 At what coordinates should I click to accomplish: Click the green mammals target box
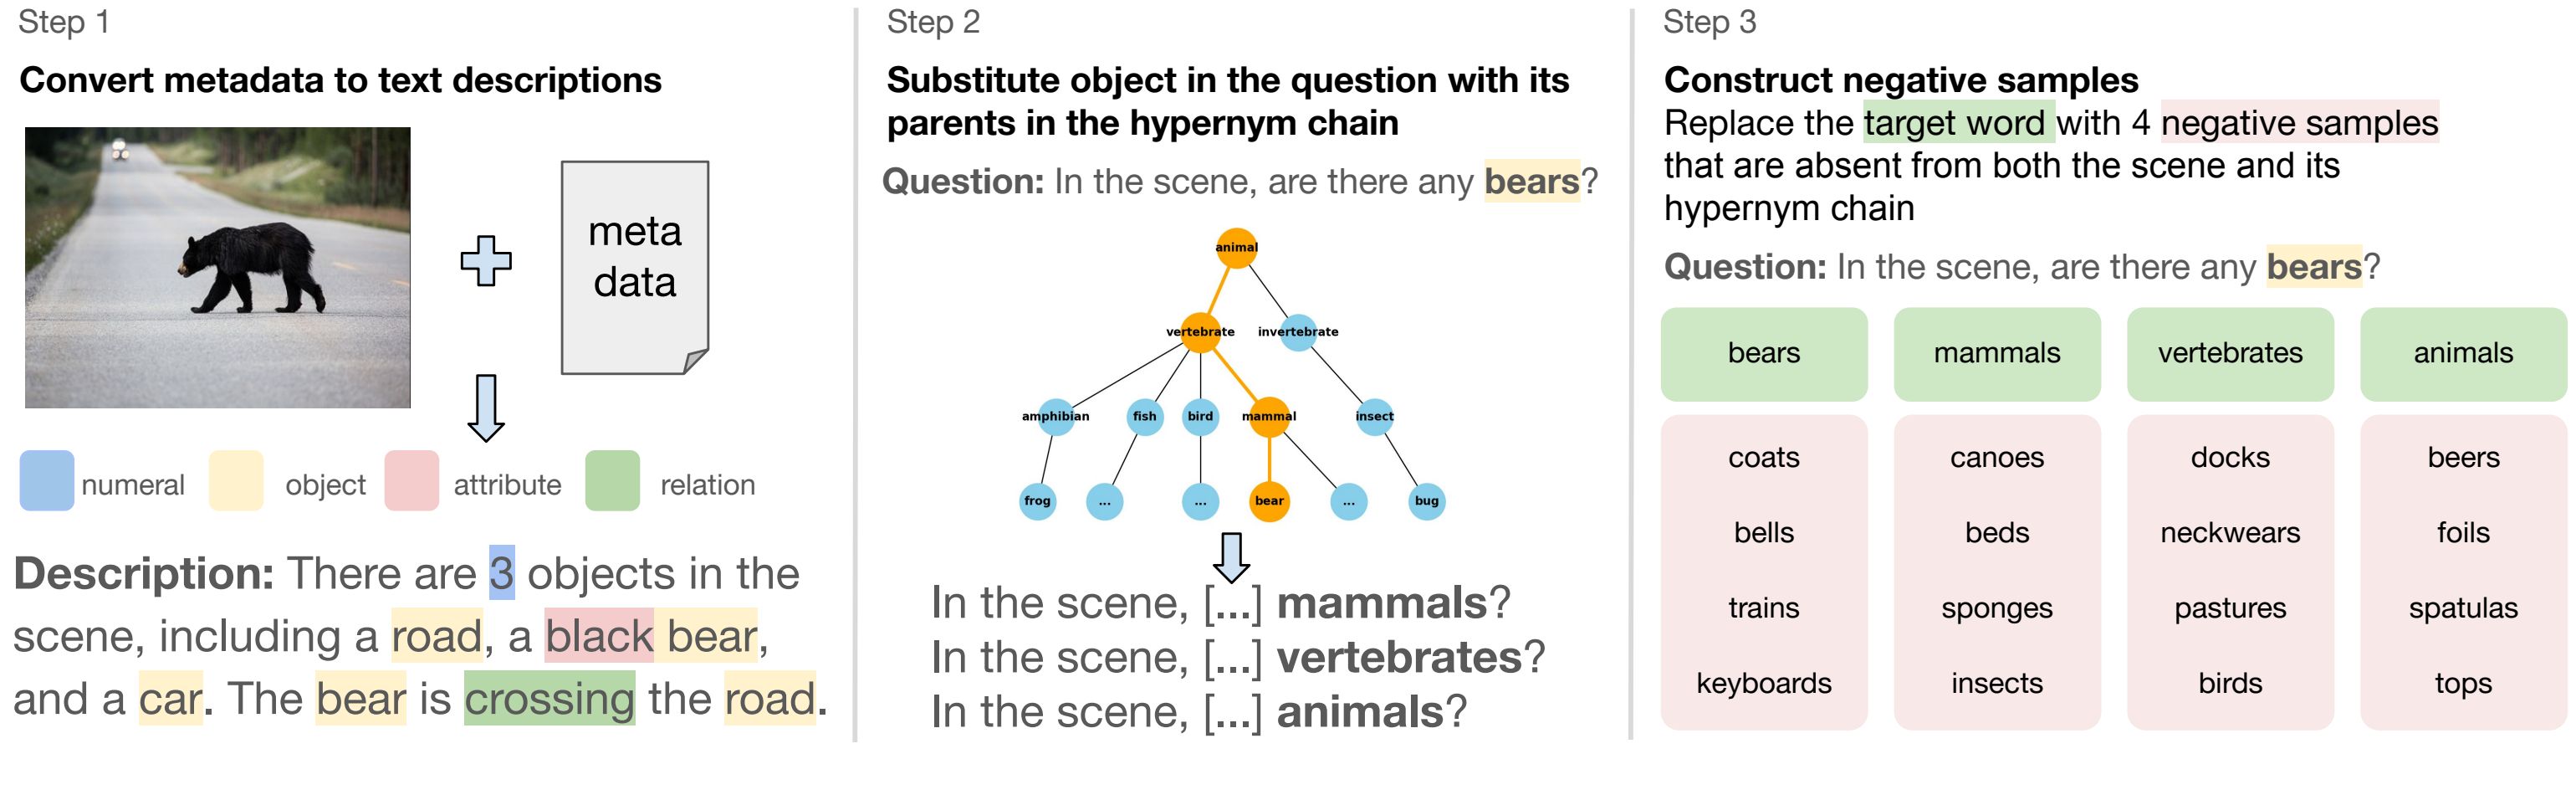[x=1997, y=354]
